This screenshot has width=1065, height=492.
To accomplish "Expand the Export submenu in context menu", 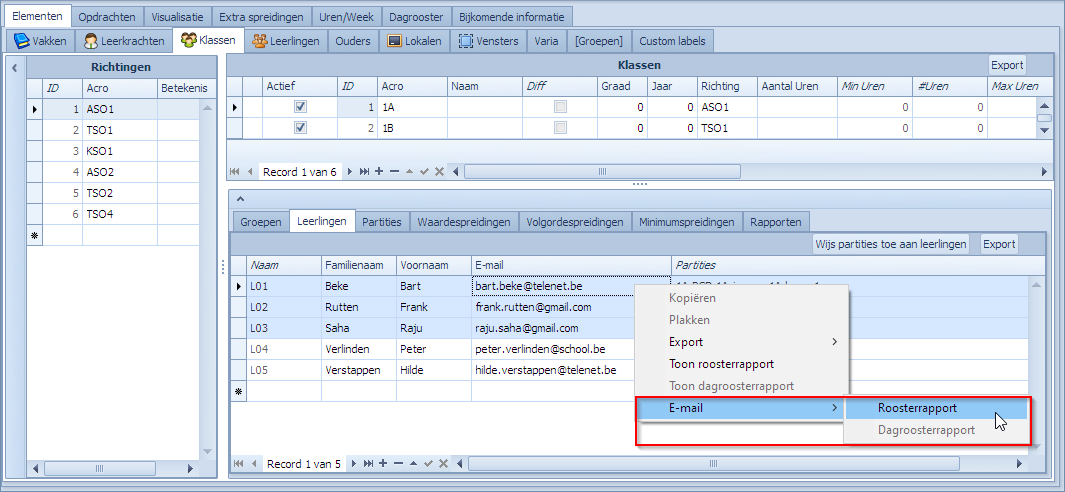I will coord(741,342).
